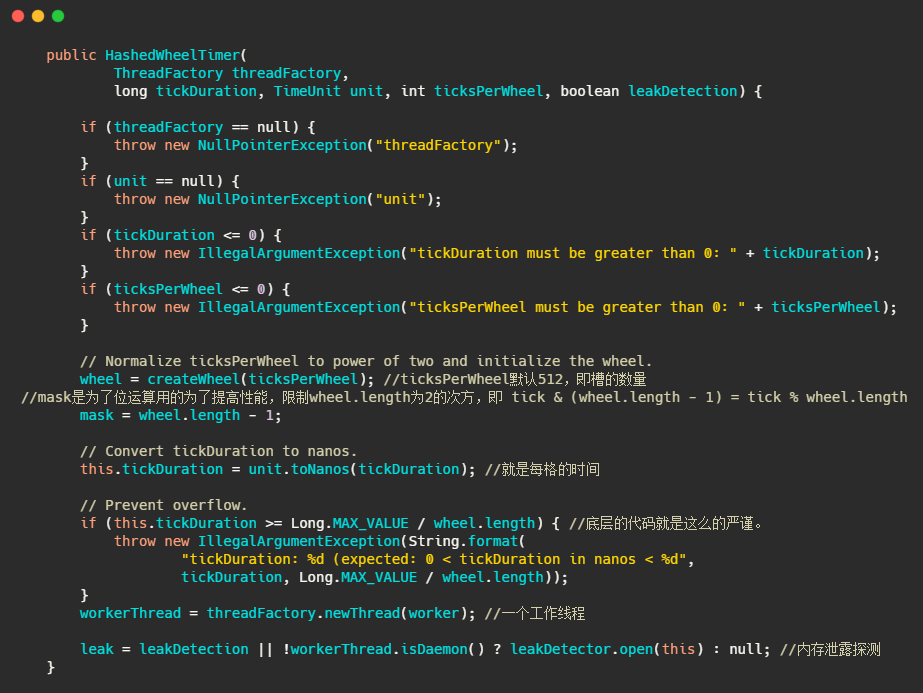Click the "mask = wheel.length - 1" statement
Screen dimensions: 923x693
pos(180,415)
